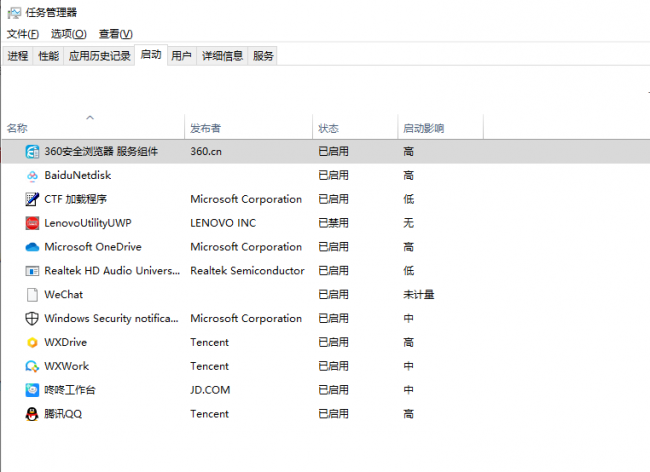Click Tencent publisher in the 腾讯QQ row
Screen dimensions: 650x472
(x=209, y=414)
